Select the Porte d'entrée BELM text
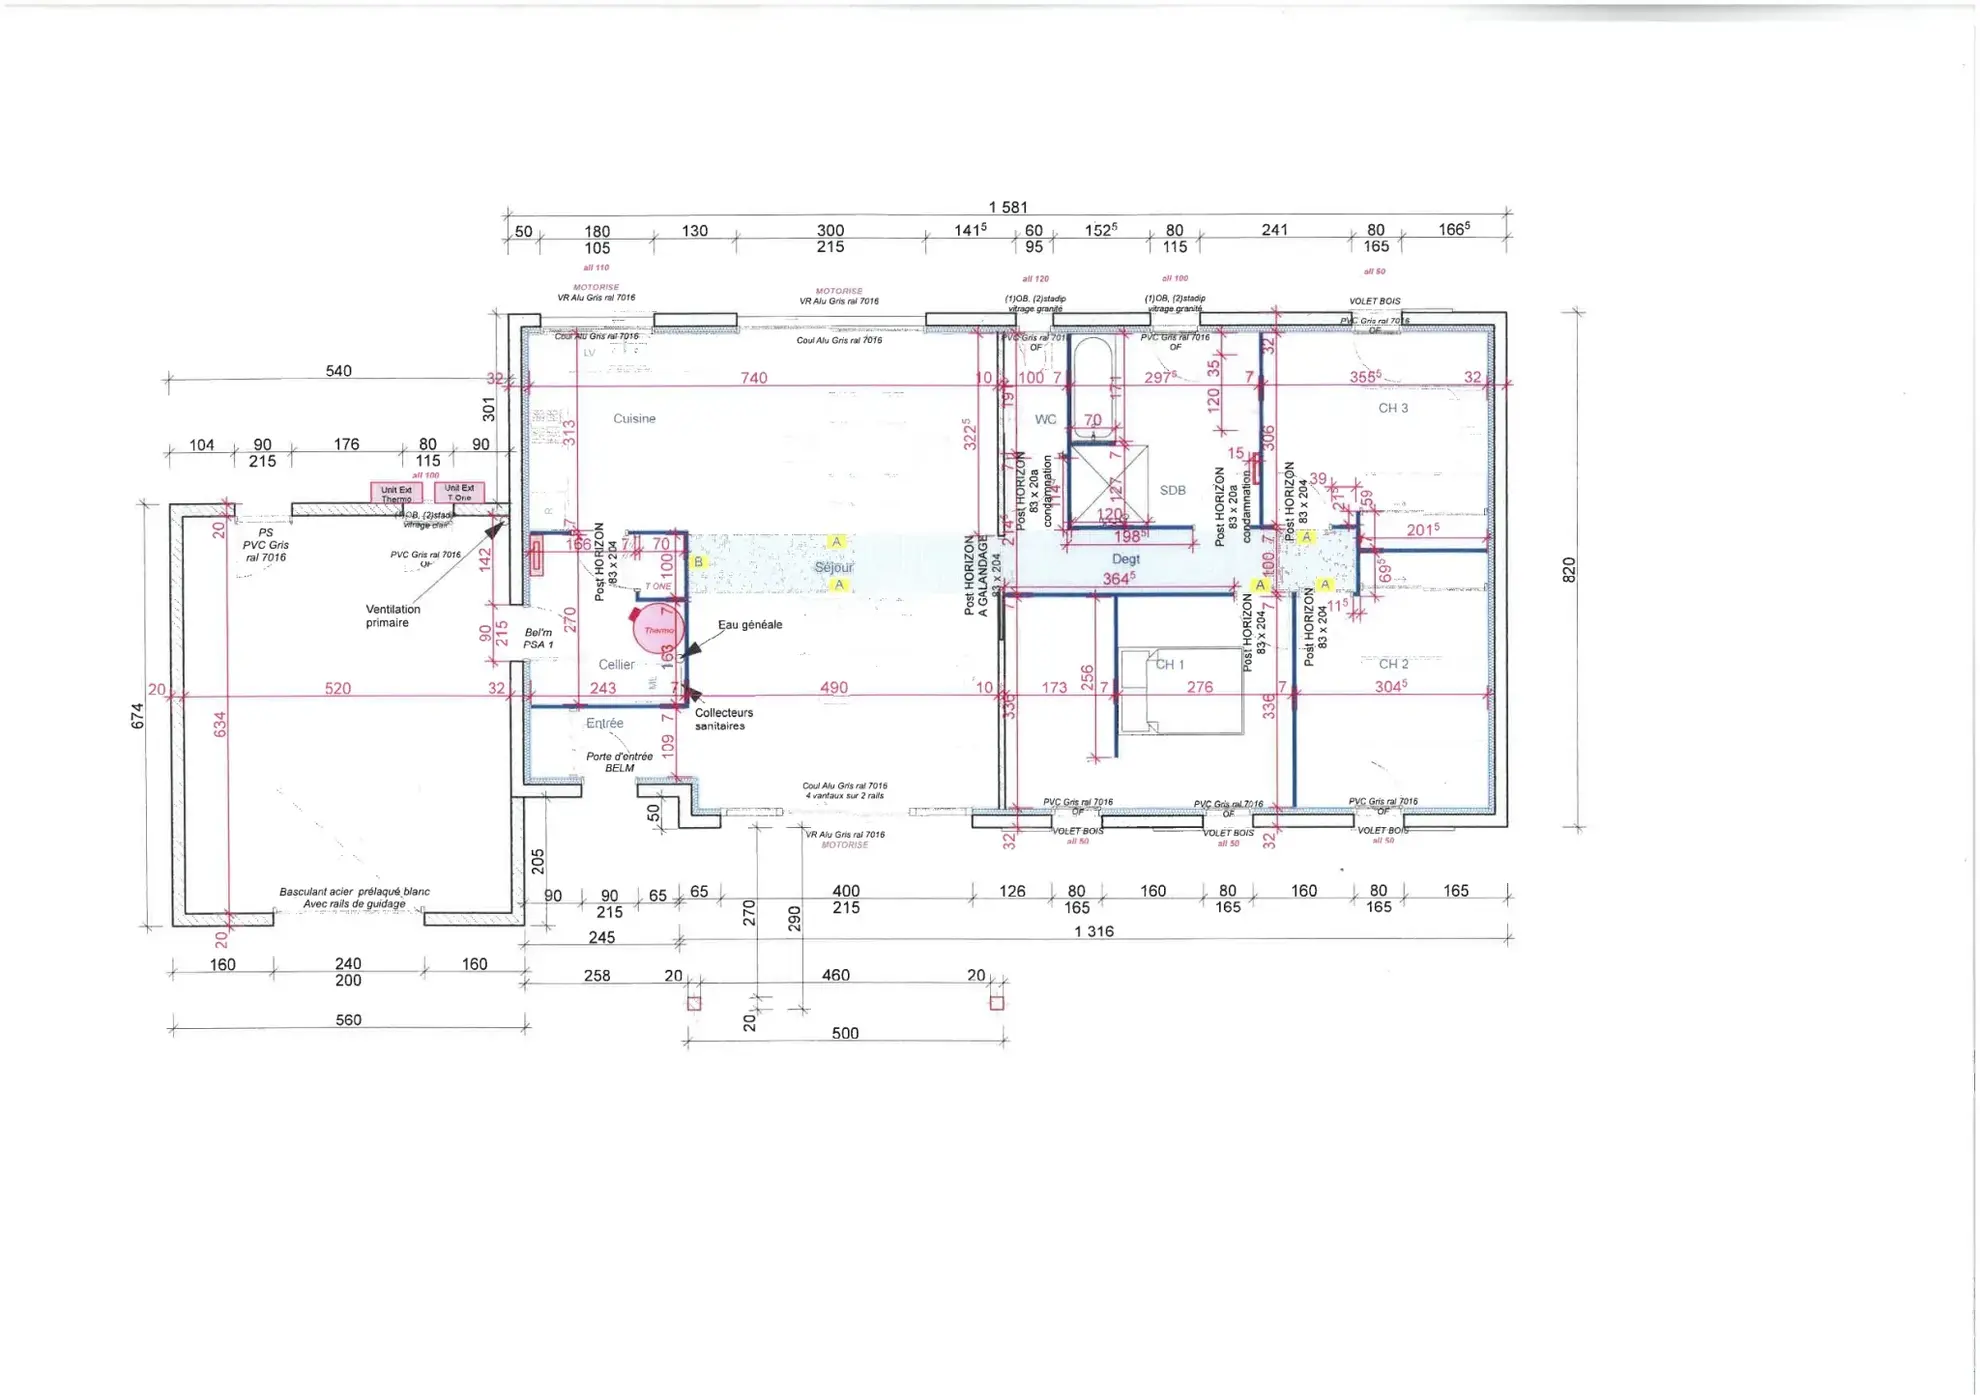Viewport: 1980px width, 1399px height. 619,762
